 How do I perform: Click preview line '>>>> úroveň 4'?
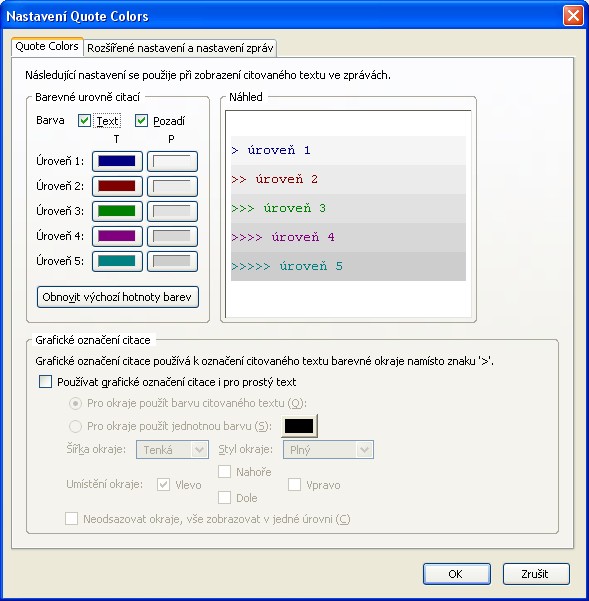click(x=348, y=237)
